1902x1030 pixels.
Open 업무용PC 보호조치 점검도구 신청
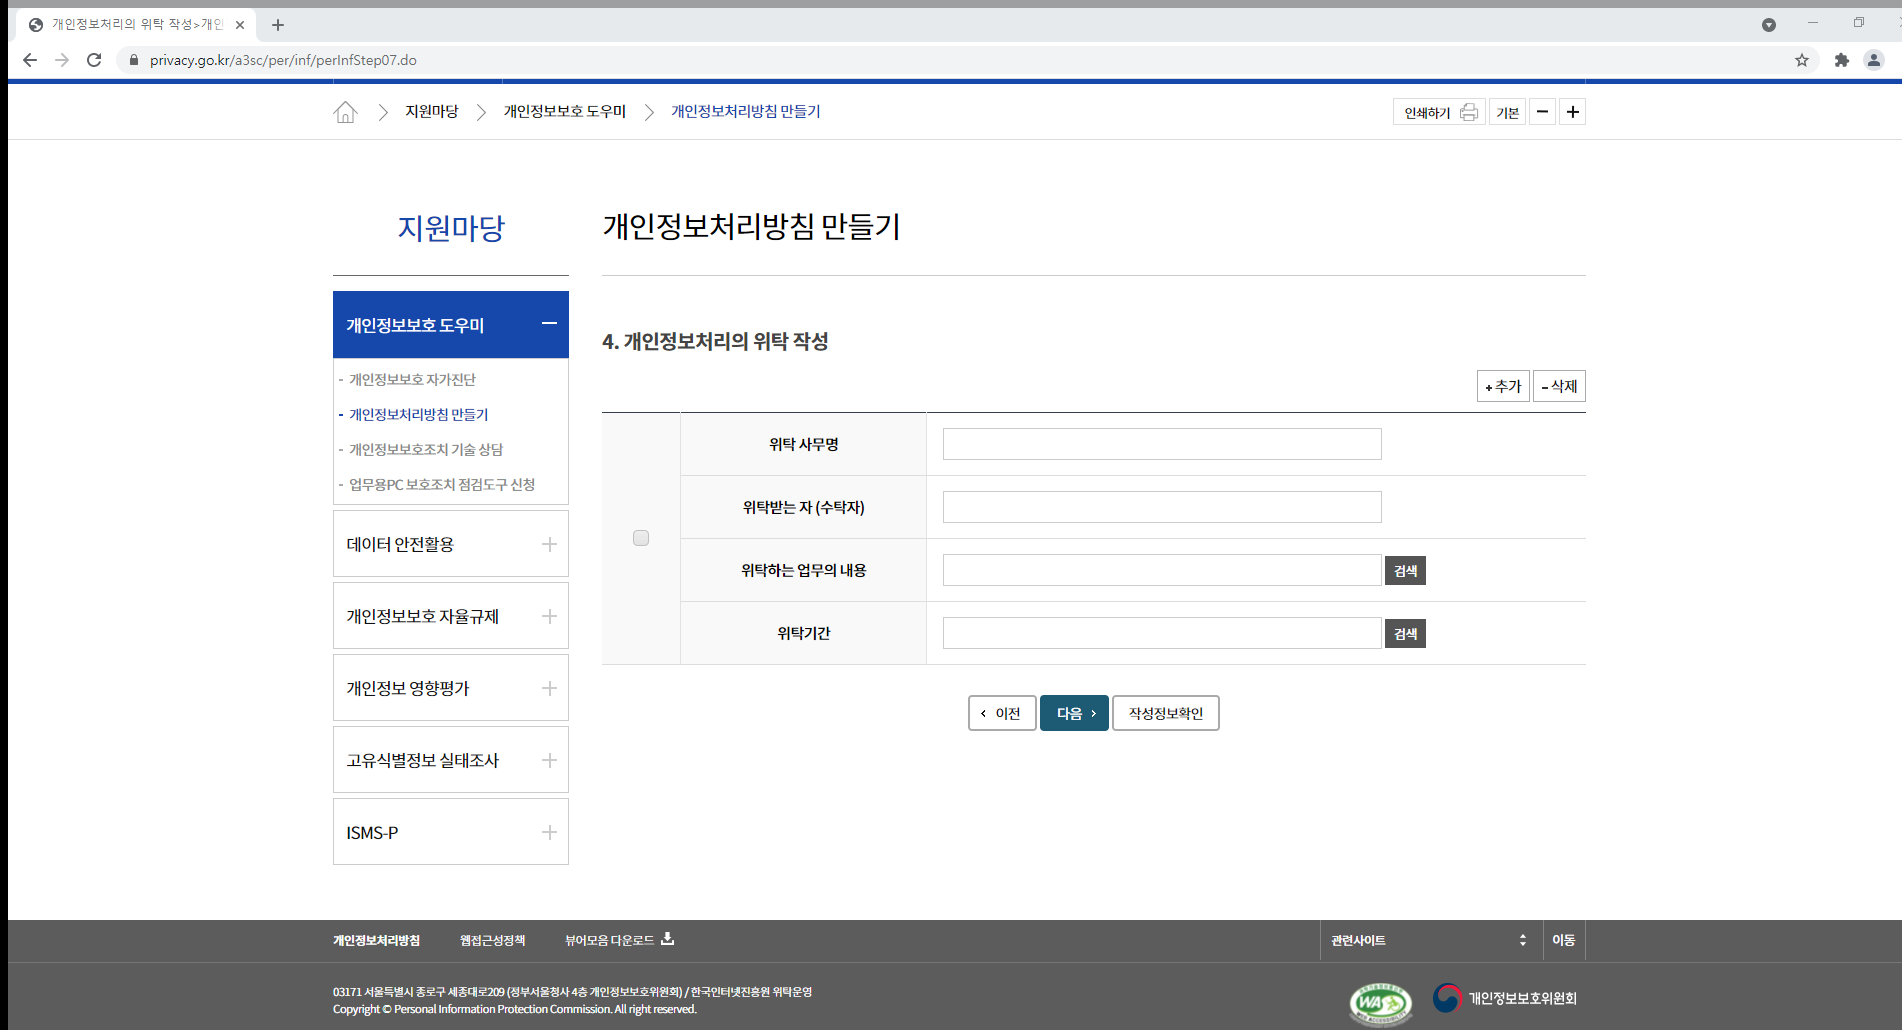click(x=441, y=485)
